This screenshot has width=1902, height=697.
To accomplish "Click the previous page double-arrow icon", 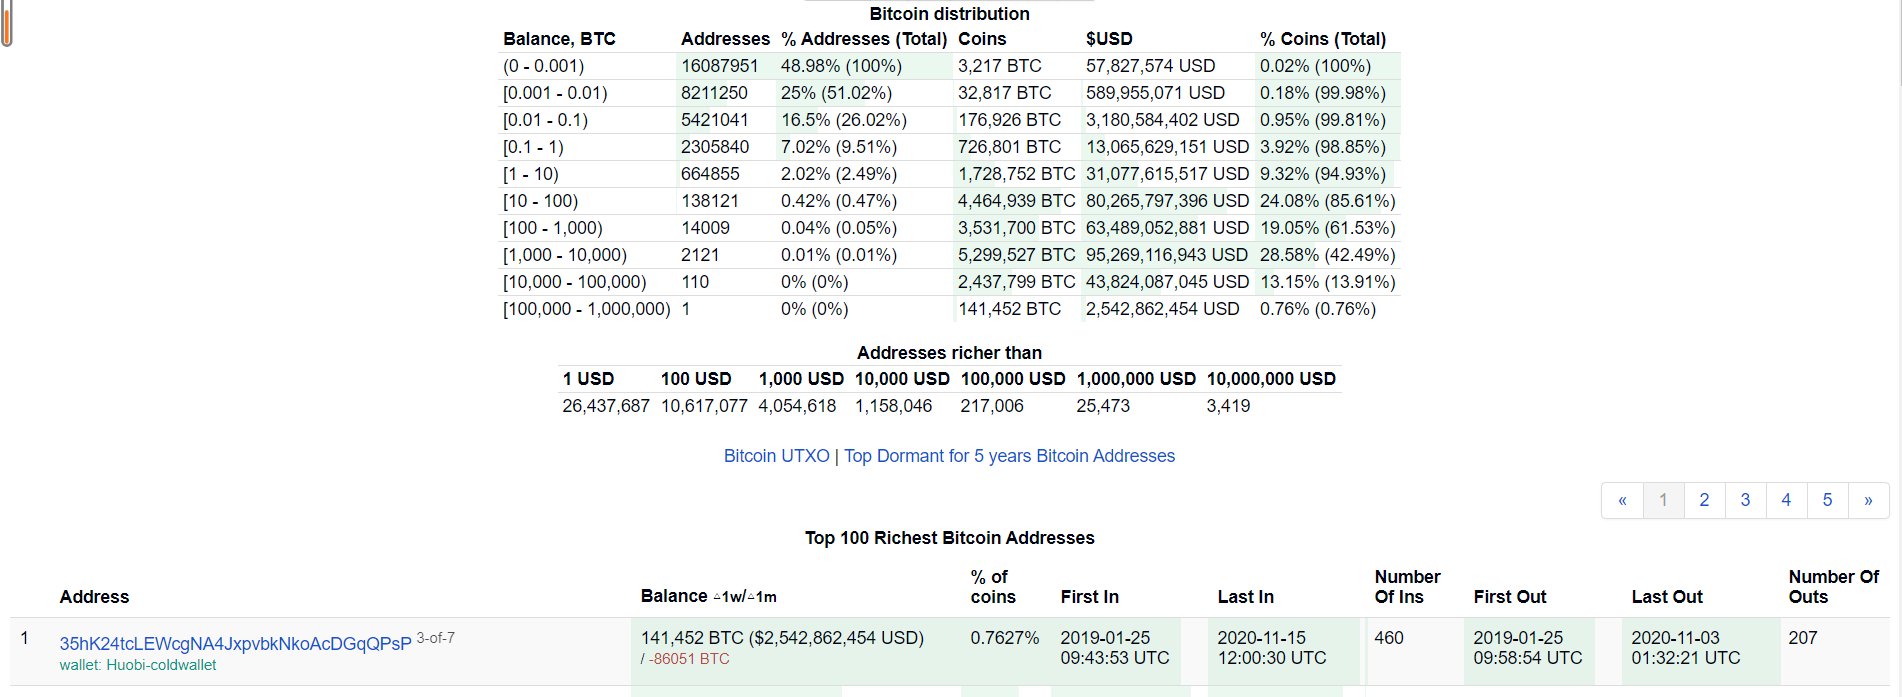I will (1622, 500).
